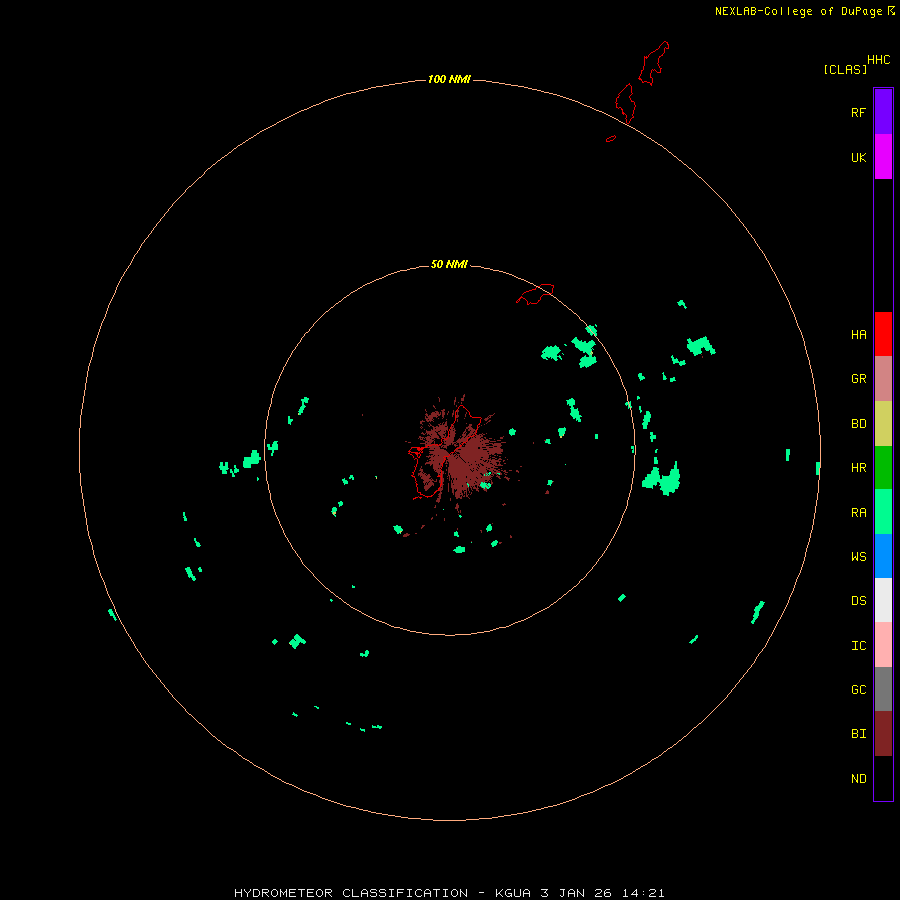Pick the RA light green swatch
Image resolution: width=900 pixels, height=900 pixels.
tap(883, 512)
